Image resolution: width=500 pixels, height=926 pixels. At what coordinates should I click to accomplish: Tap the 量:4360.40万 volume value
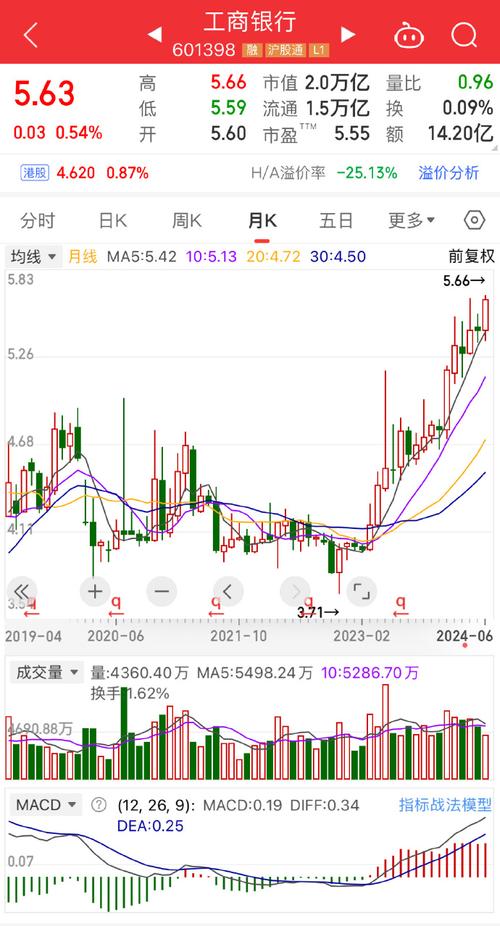[x=140, y=672]
